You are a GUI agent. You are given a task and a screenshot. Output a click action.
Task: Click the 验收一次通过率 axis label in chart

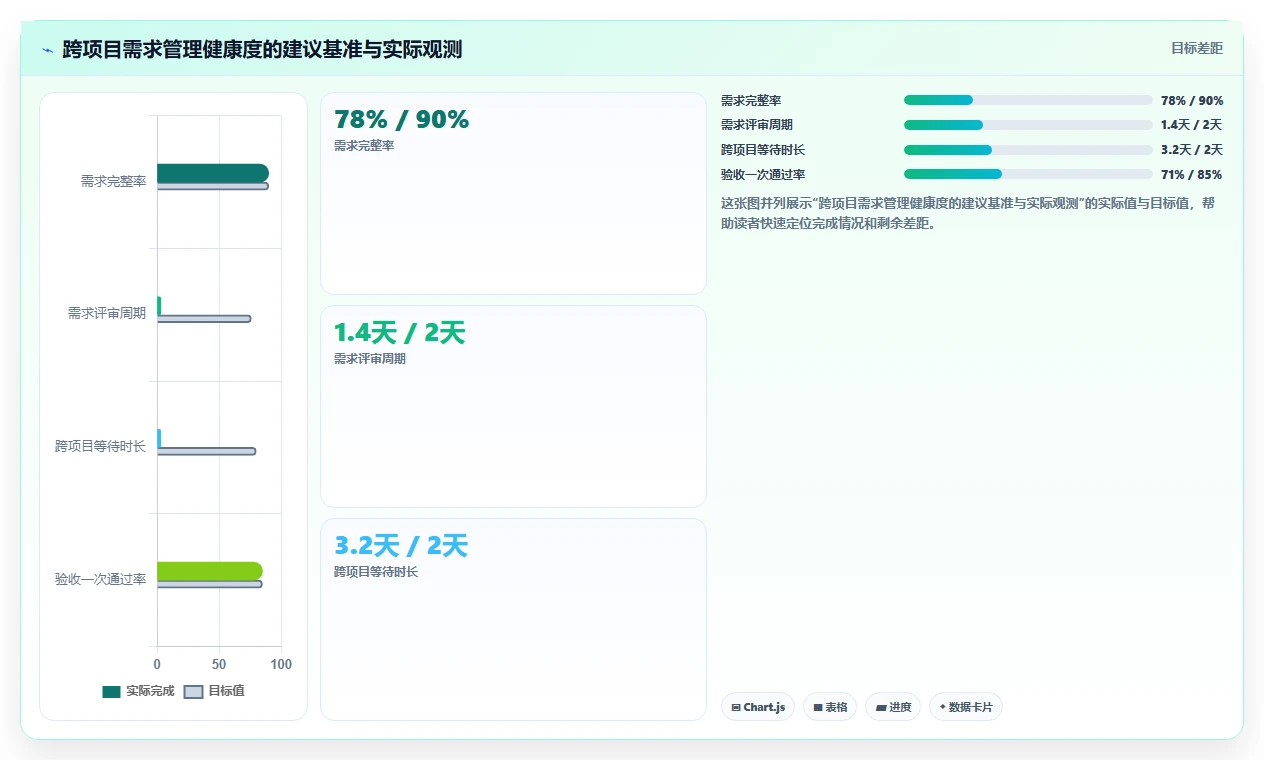coord(100,579)
